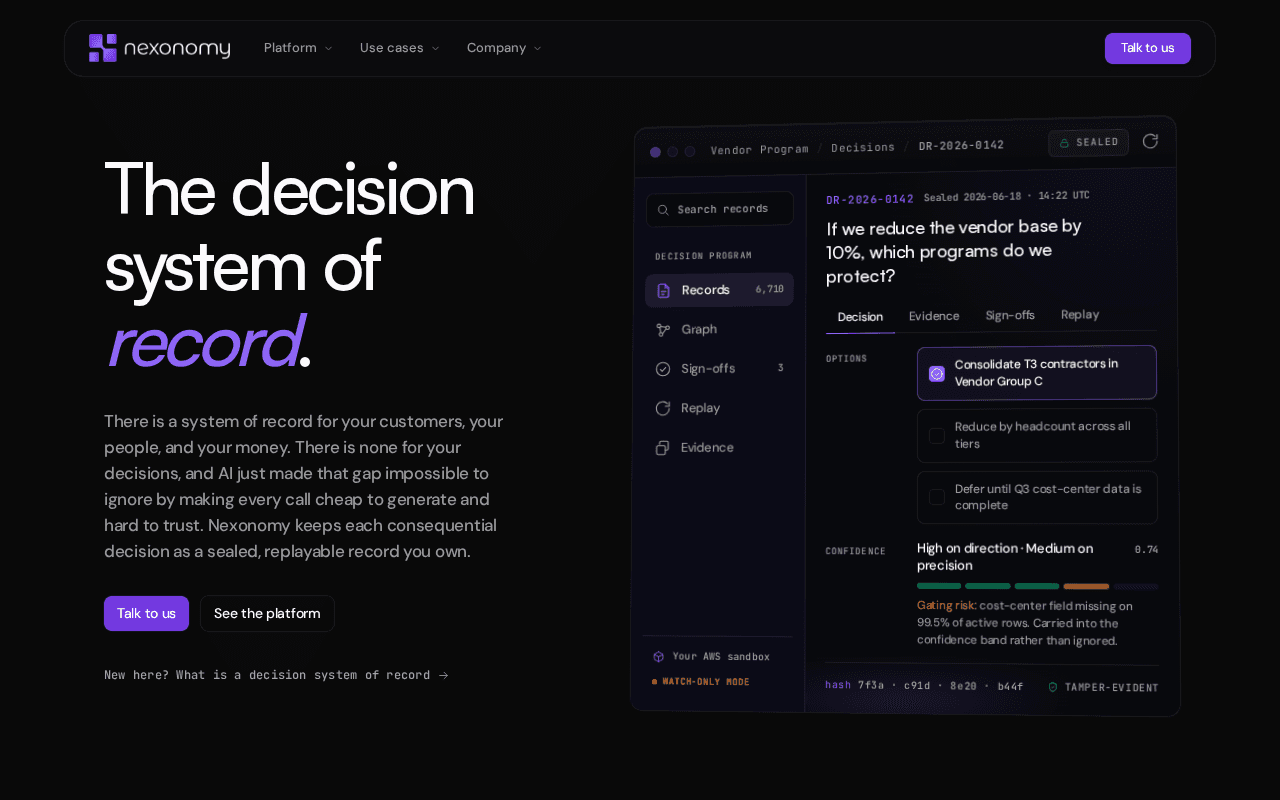Screen dimensions: 1280x800
Task: Click the magnifier icon in Search records
Action: pos(663,209)
